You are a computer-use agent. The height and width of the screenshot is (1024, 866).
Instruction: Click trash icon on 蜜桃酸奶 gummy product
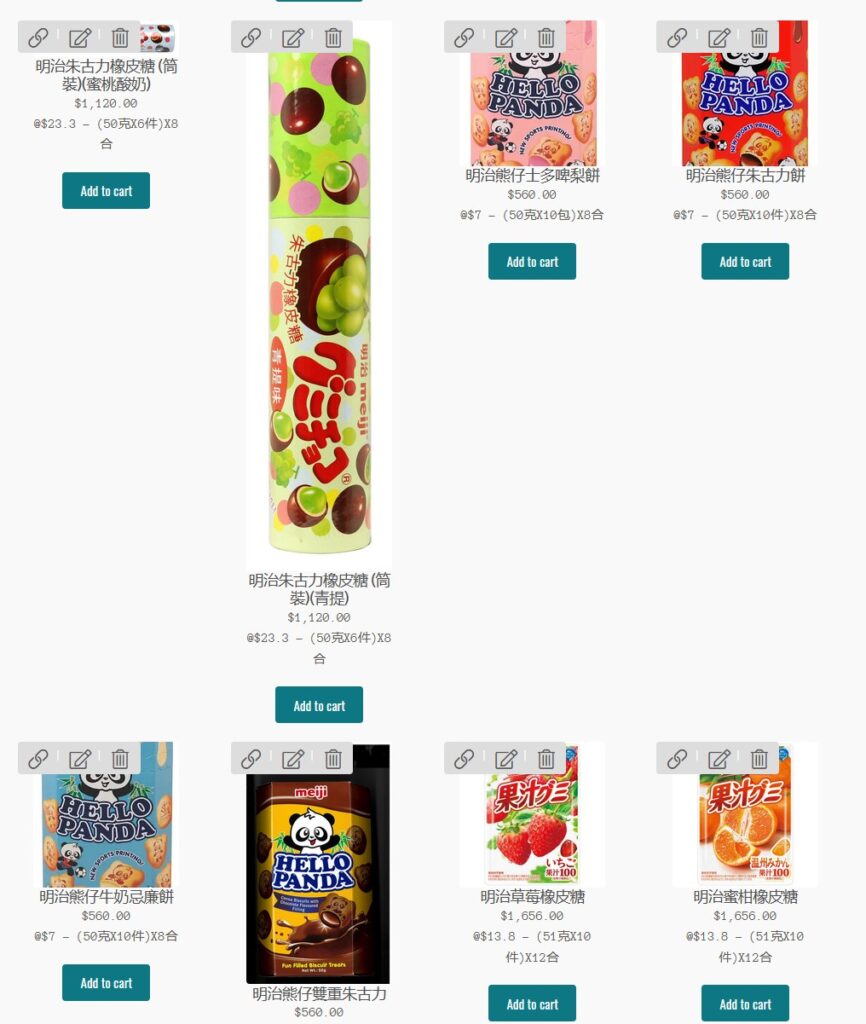(x=120, y=38)
